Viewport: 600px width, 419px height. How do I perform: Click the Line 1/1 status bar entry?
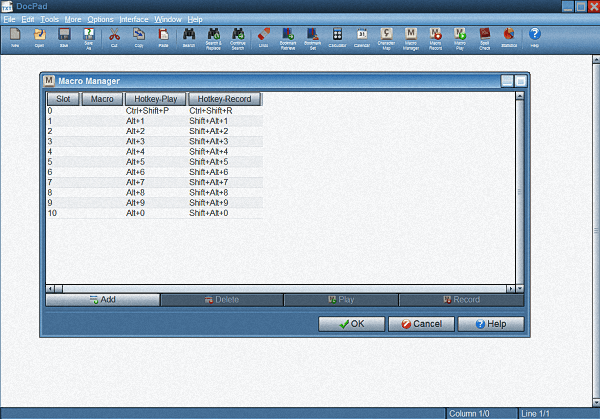pyautogui.click(x=535, y=414)
